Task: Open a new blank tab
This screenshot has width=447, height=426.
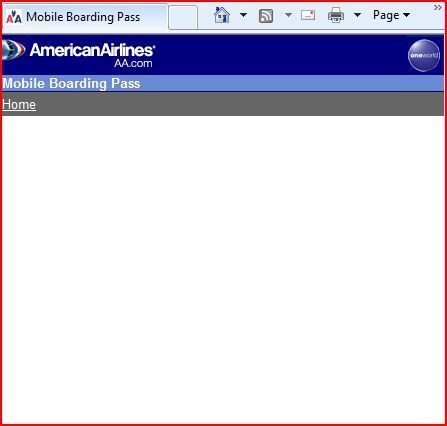Action: 183,17
